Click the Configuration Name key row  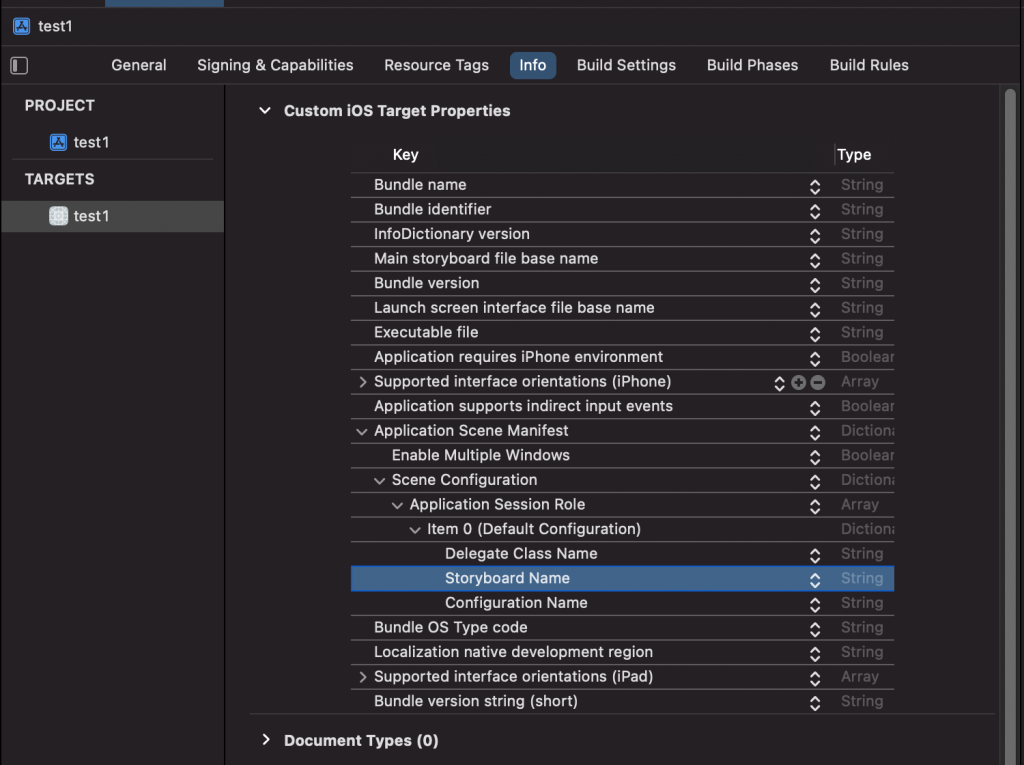pos(516,603)
